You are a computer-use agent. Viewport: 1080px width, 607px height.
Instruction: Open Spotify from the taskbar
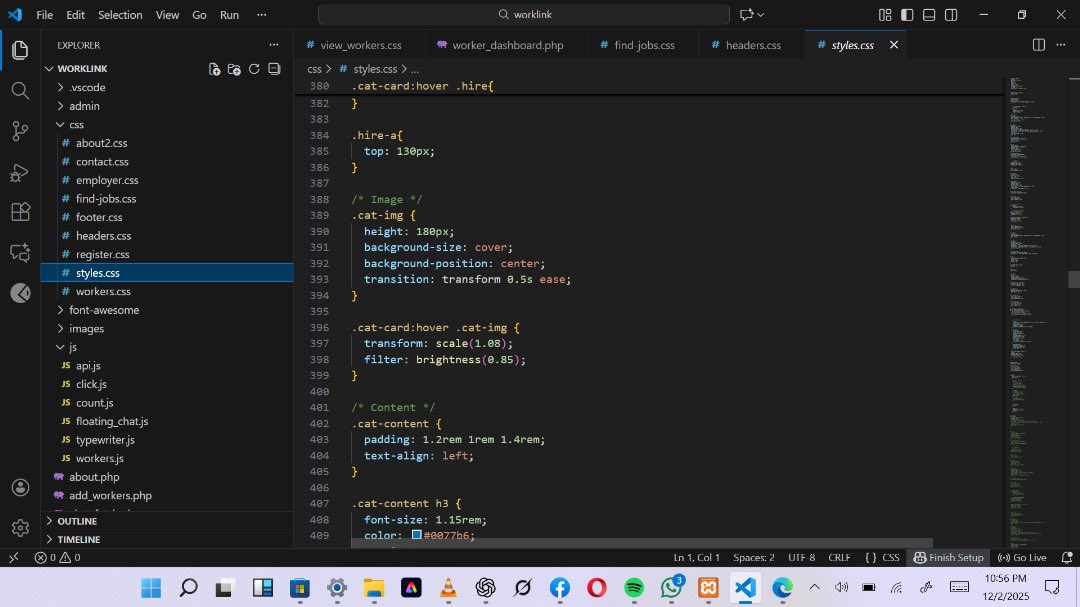click(633, 588)
